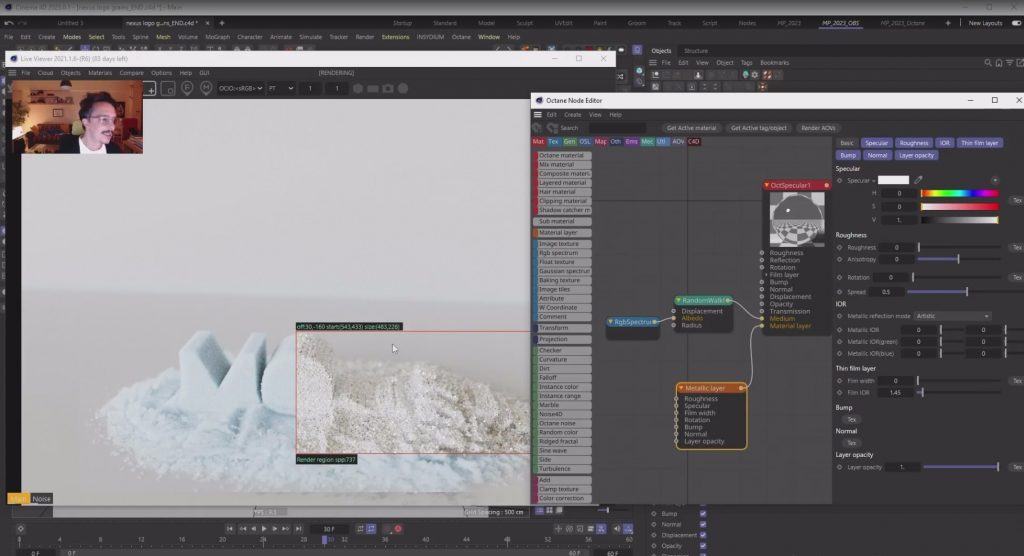Select the Noise tab below the render

coord(41,499)
